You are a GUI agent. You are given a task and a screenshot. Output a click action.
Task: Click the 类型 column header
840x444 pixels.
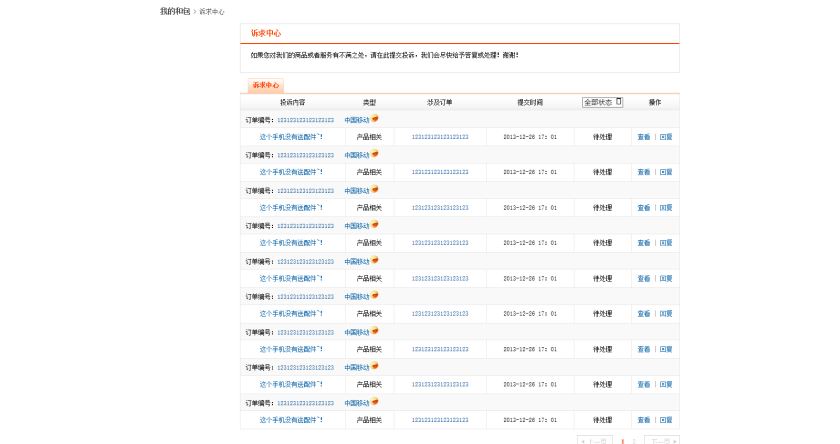coord(370,102)
